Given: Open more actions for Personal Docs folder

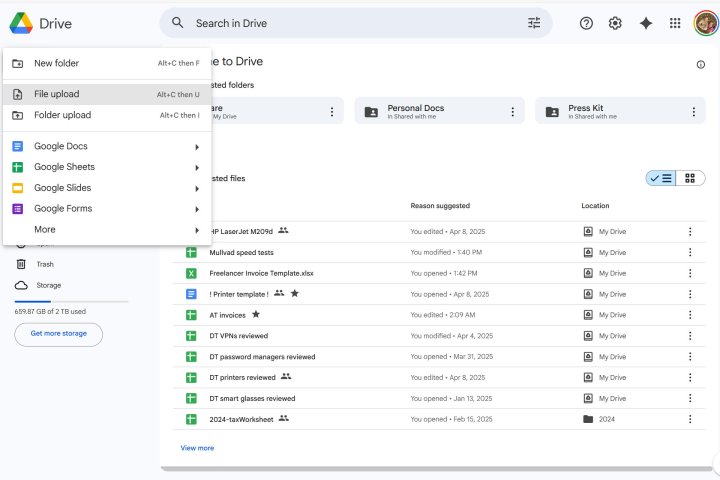Looking at the screenshot, I should (x=512, y=112).
